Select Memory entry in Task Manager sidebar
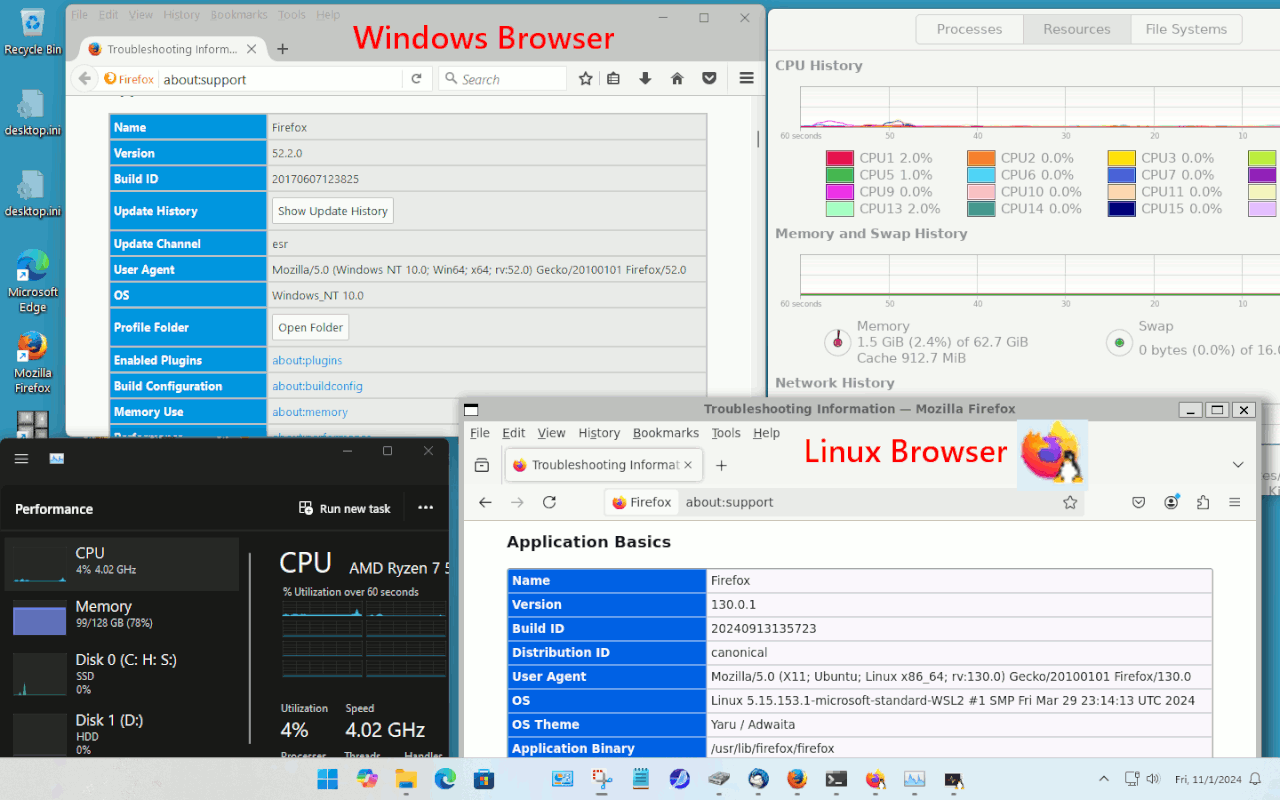The height and width of the screenshot is (800, 1280). pos(122,617)
